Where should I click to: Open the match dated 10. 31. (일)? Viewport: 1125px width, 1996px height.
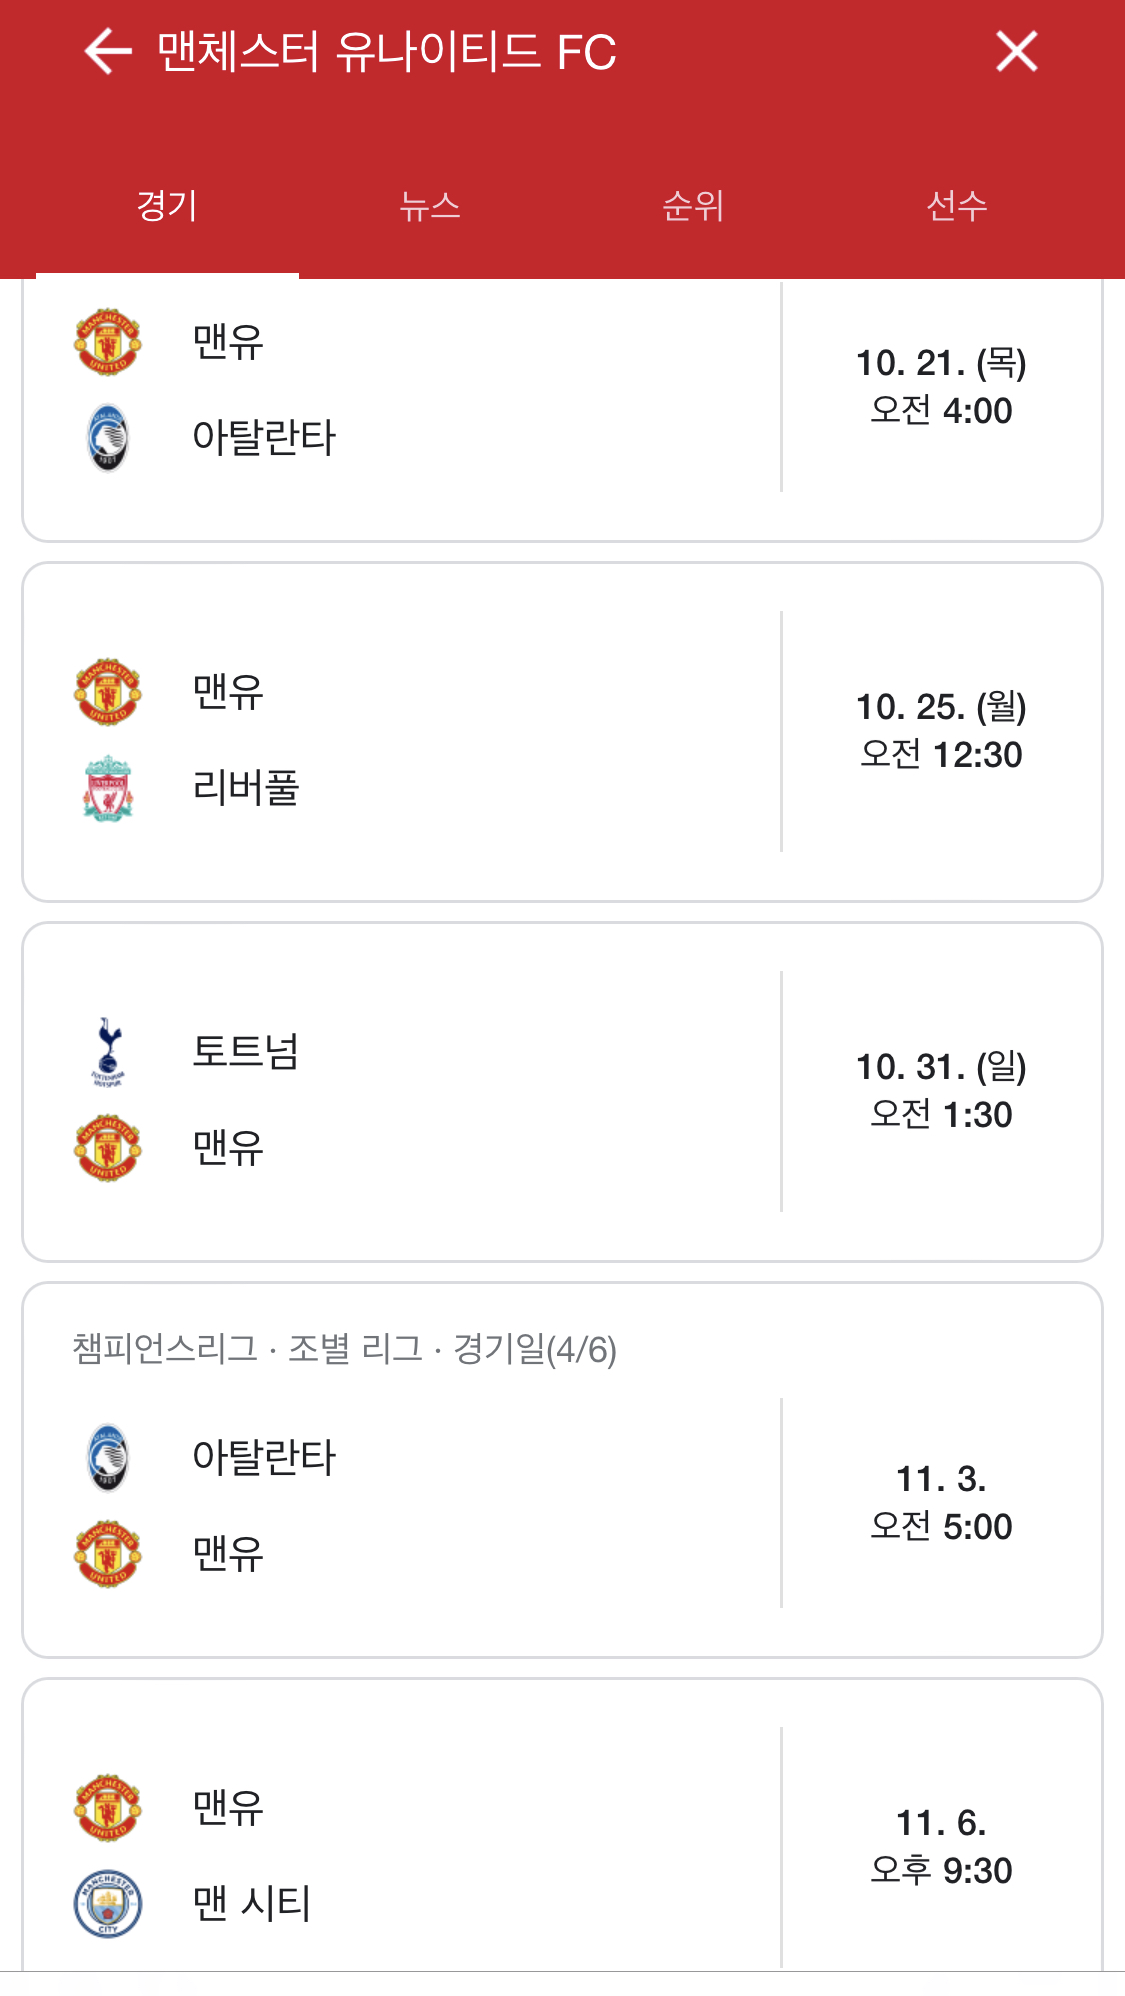pyautogui.click(x=562, y=1092)
